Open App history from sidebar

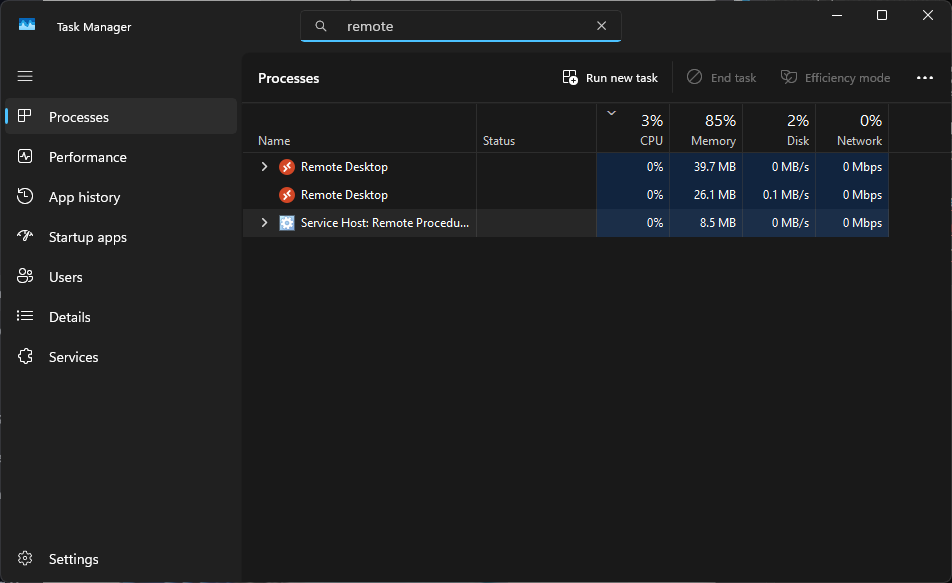tap(84, 197)
